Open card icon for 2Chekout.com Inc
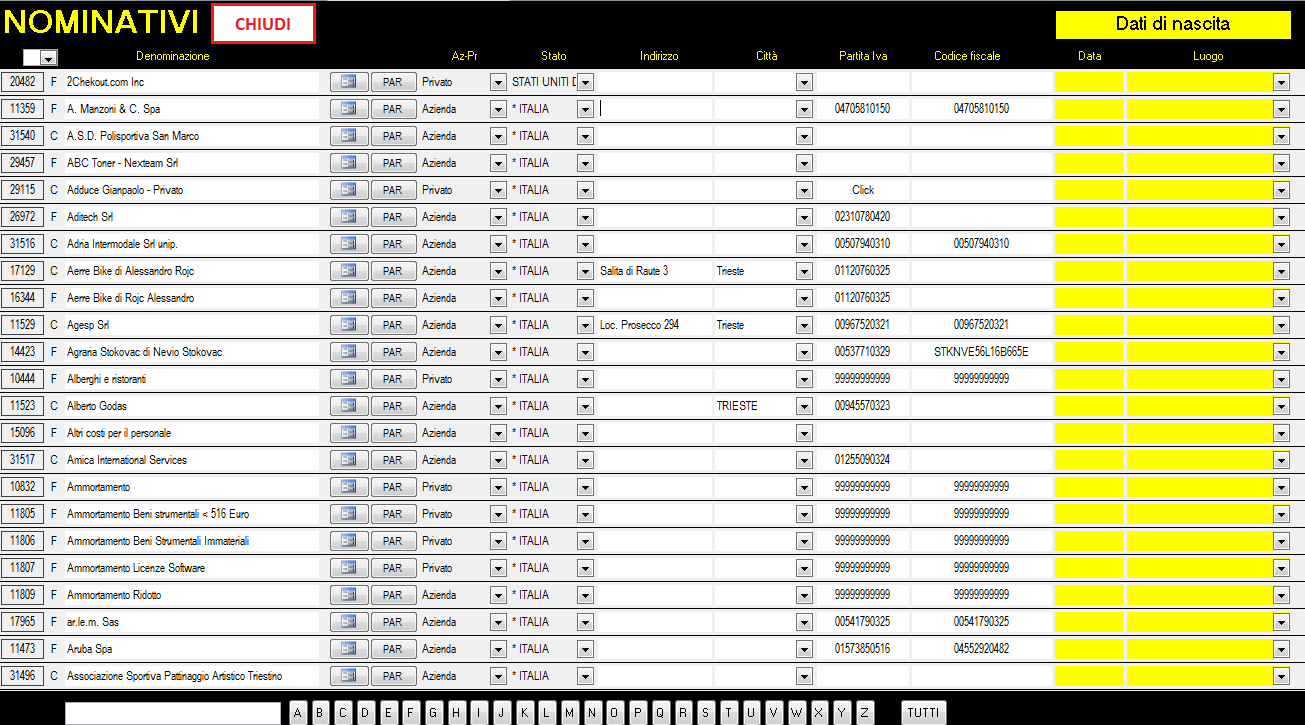The image size is (1305, 725). 349,82
